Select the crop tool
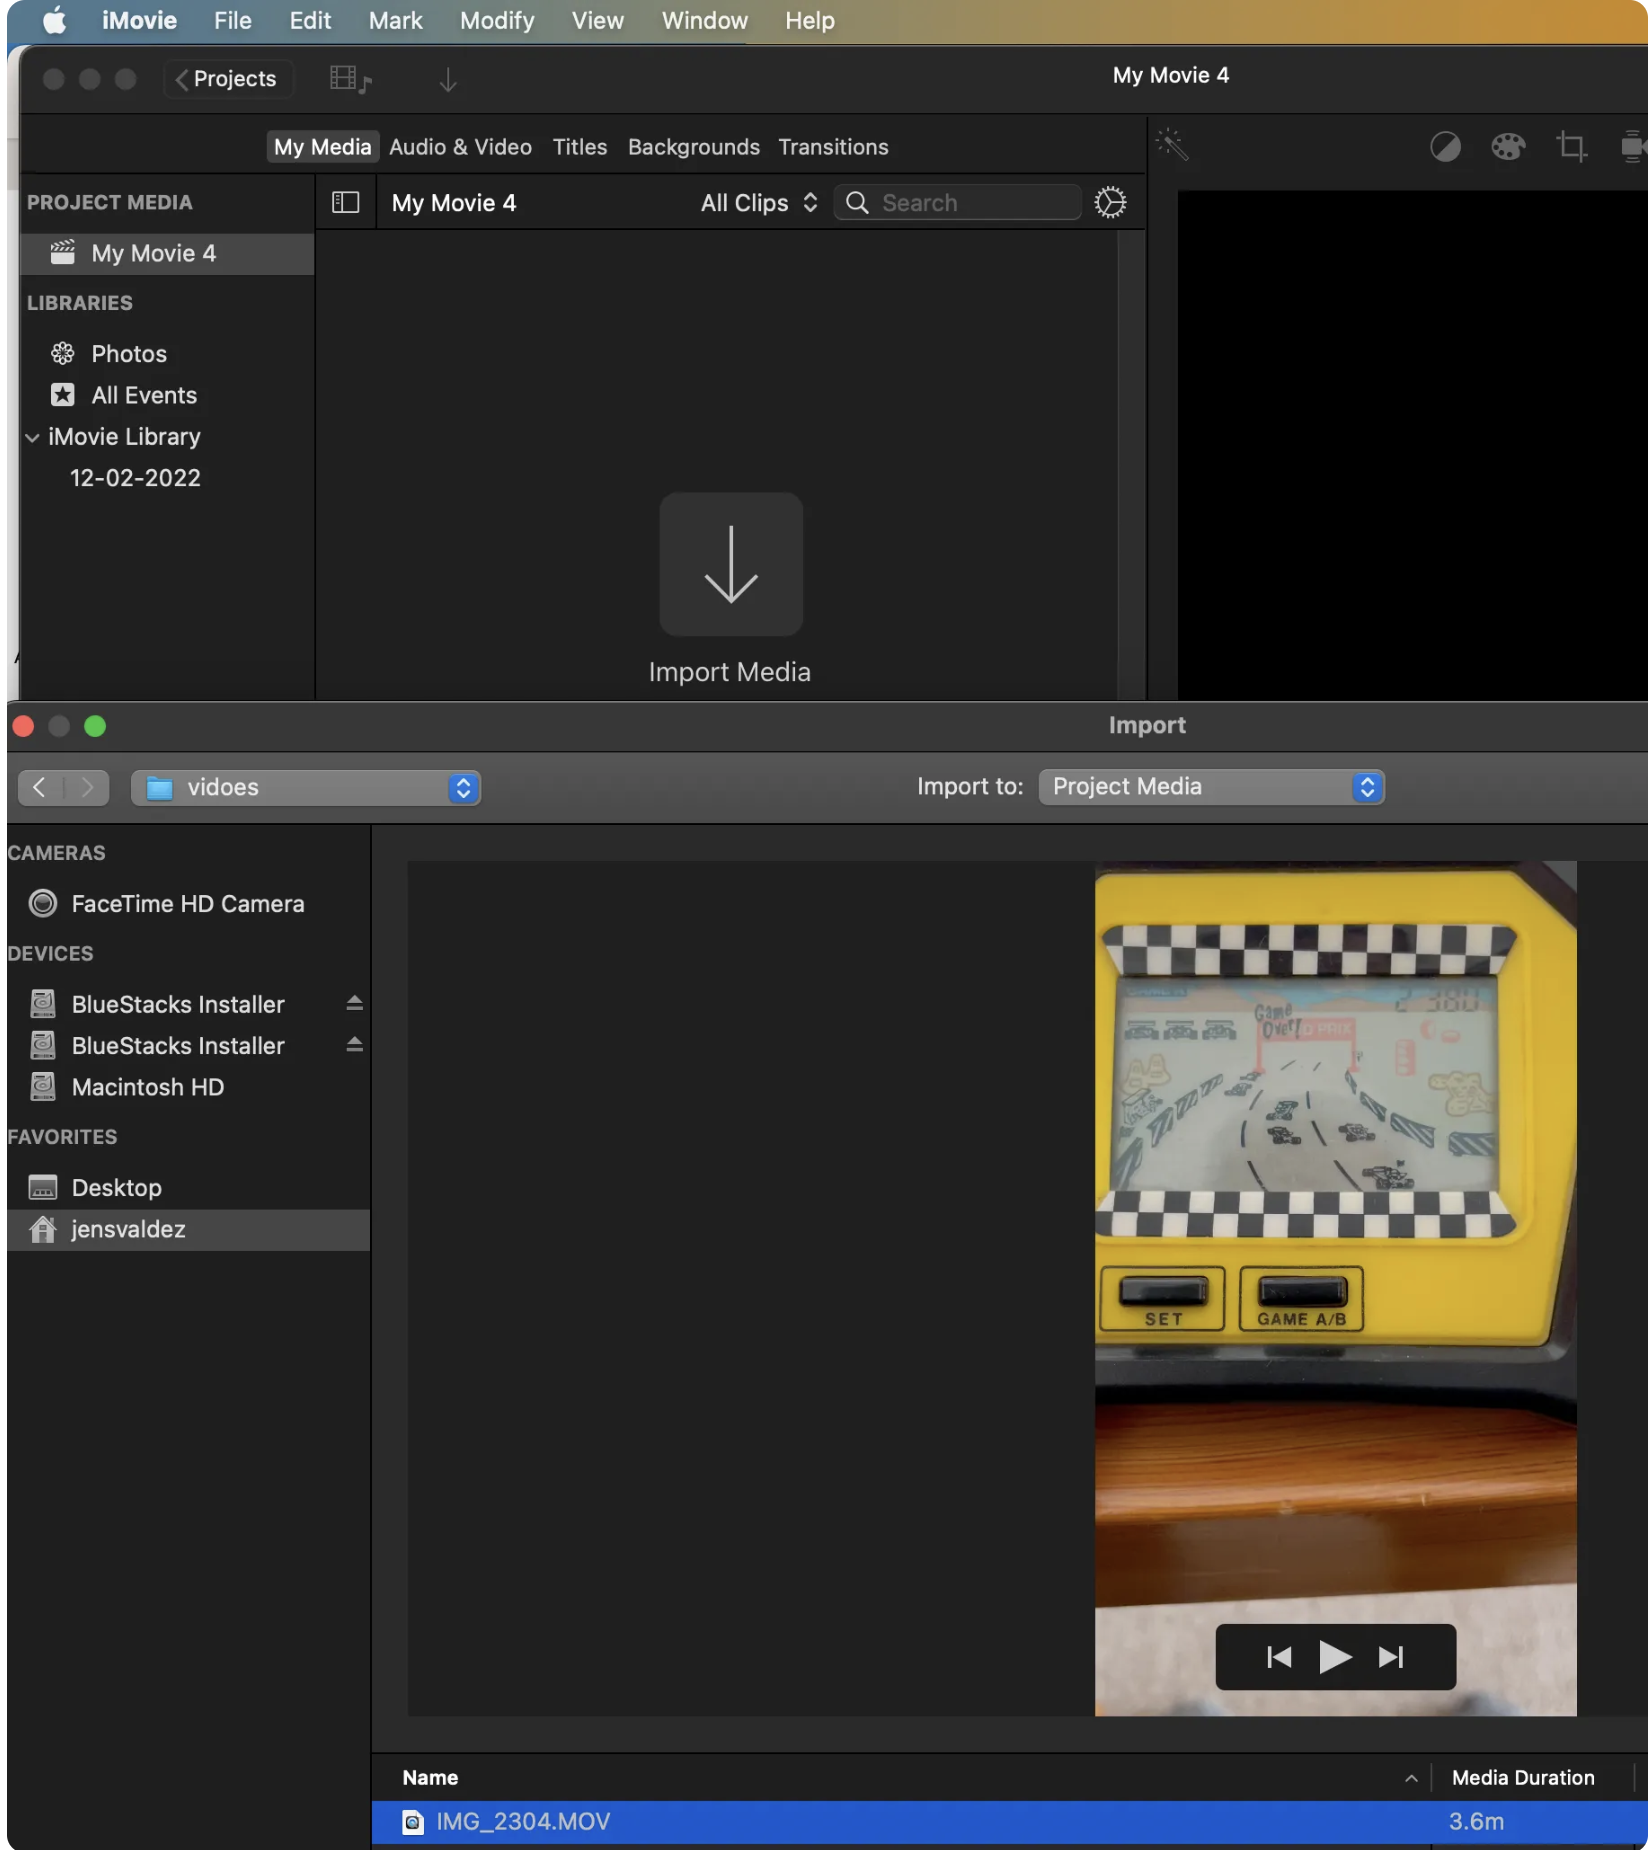The height and width of the screenshot is (1850, 1652). coord(1572,146)
